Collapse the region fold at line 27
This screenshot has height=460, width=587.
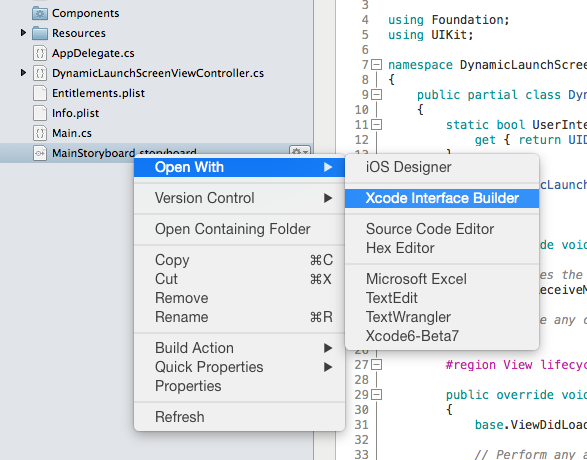pos(377,365)
